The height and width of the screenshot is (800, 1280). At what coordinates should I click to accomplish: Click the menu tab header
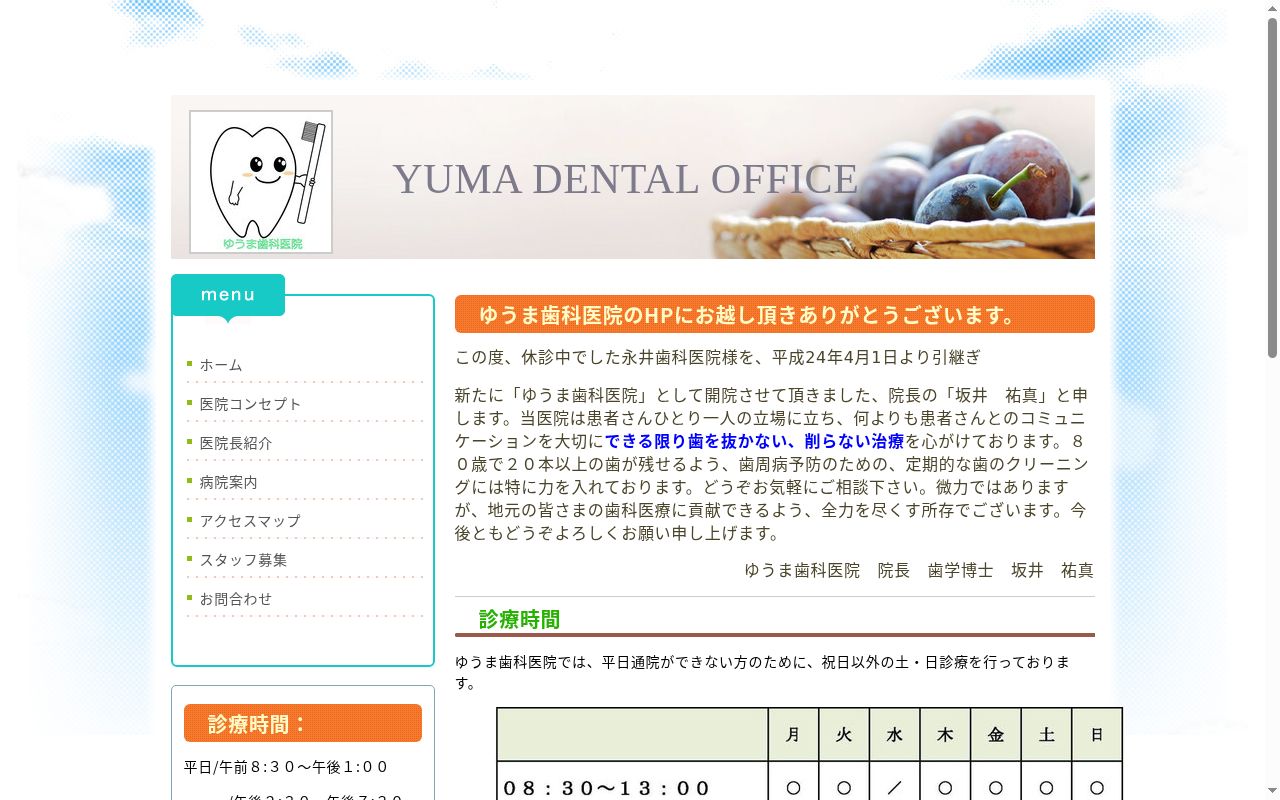228,295
